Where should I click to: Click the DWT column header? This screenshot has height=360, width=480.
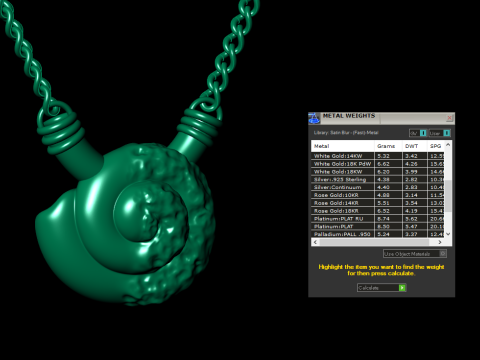(415, 146)
